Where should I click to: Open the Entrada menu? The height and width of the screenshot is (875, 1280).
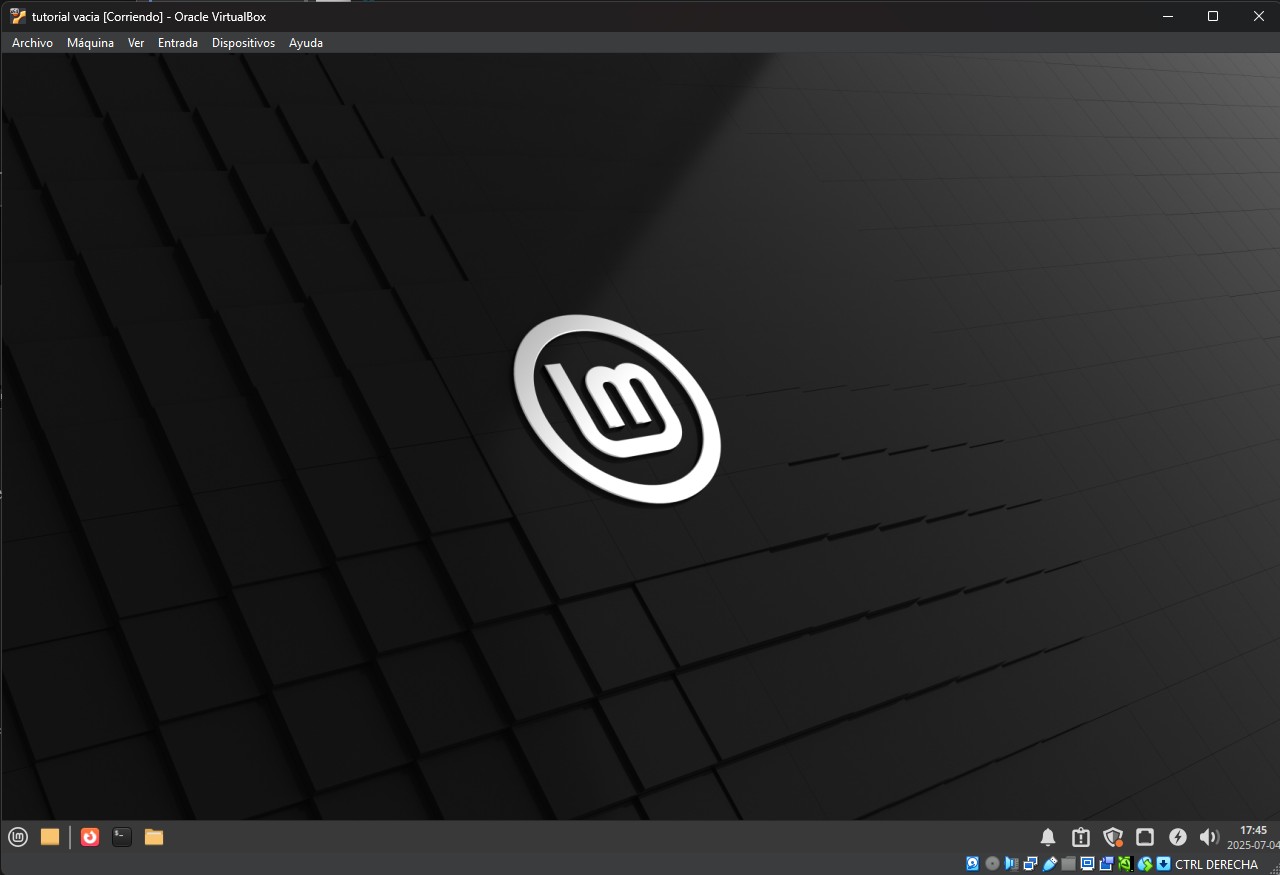178,43
